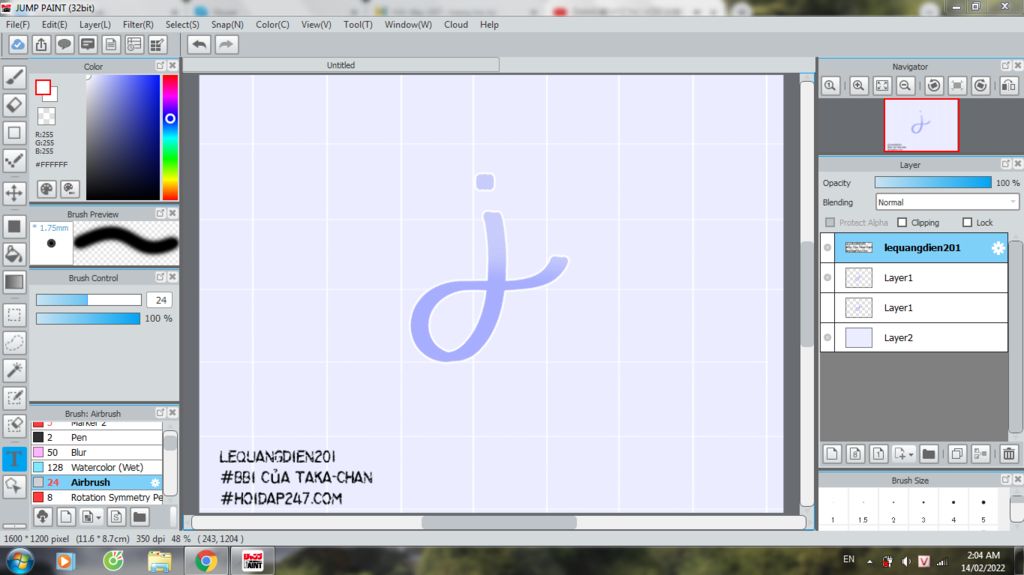
Task: Create a new layer in Layer panel
Action: coord(832,453)
